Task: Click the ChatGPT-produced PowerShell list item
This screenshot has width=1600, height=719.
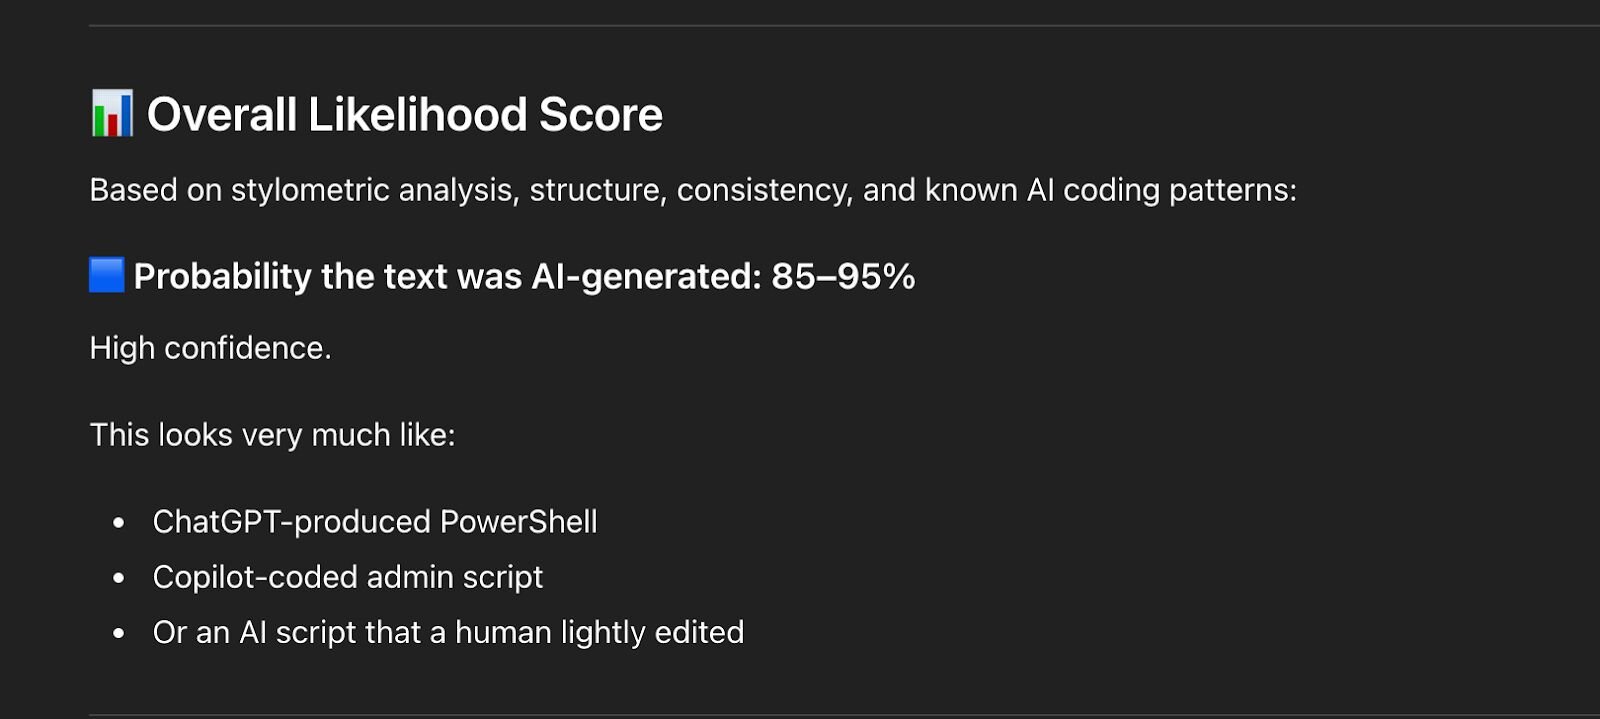Action: [x=375, y=522]
